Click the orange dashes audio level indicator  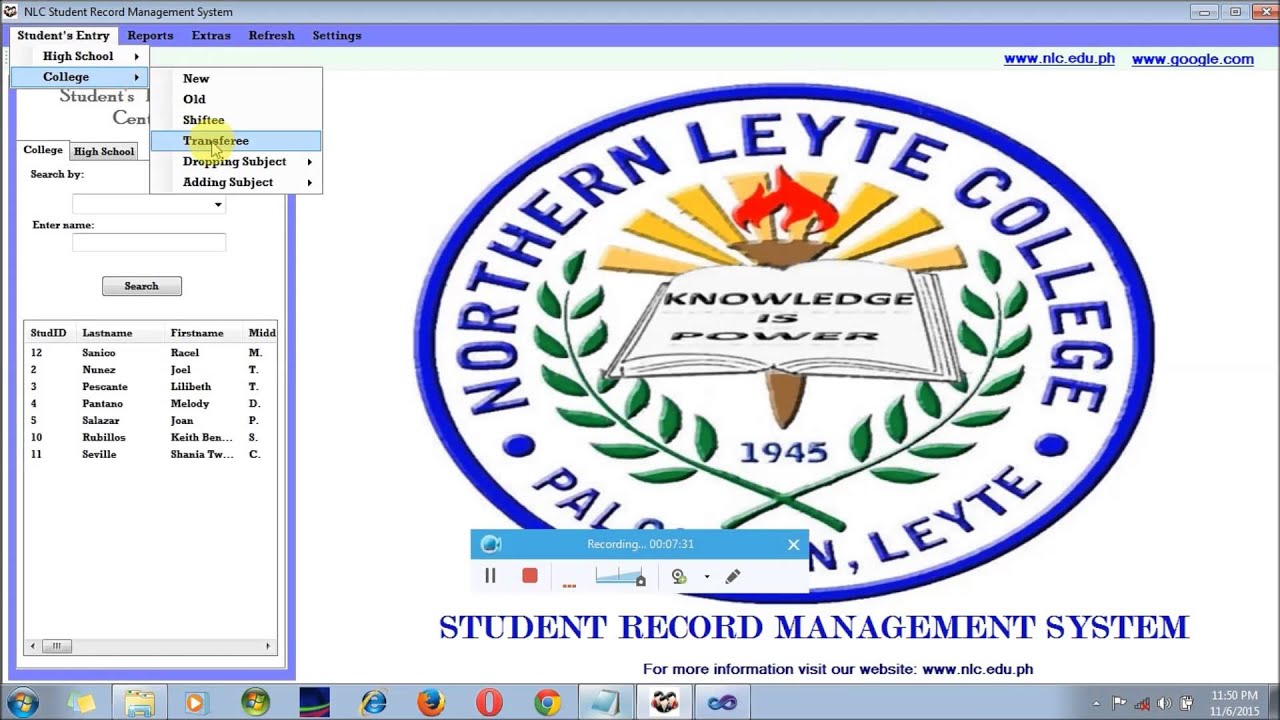tap(569, 585)
